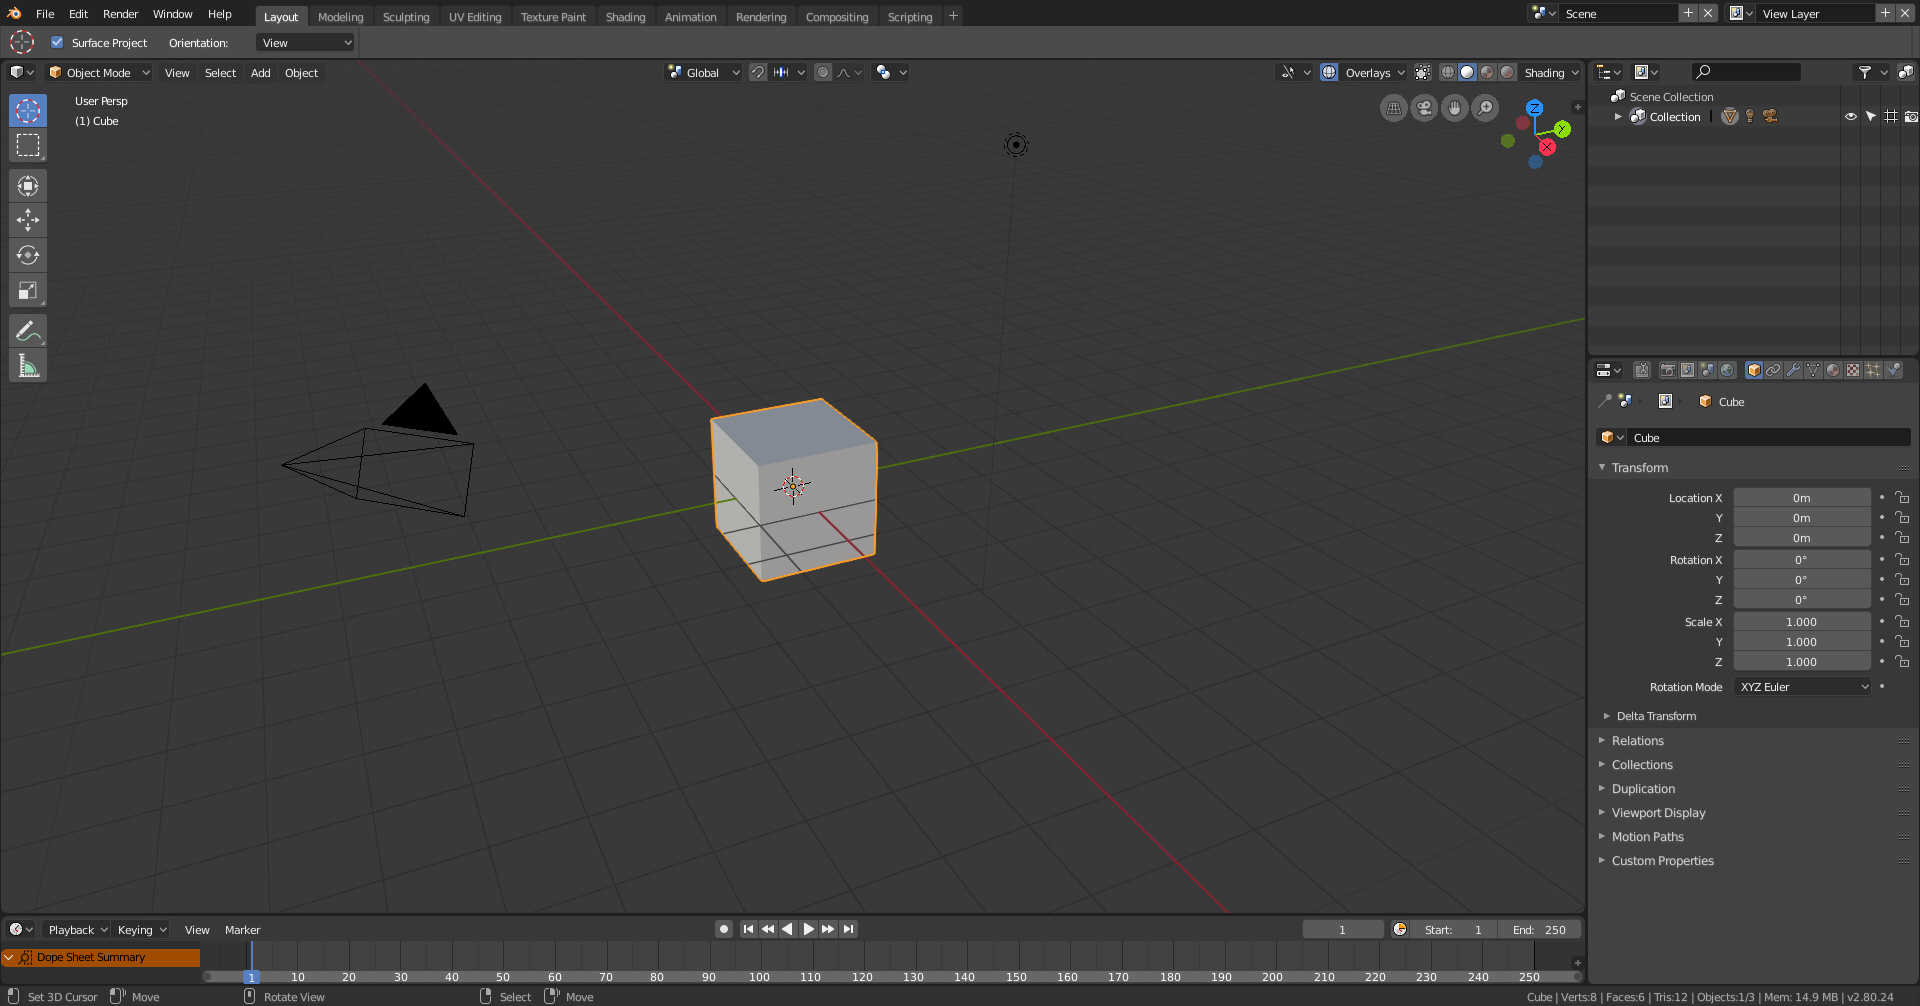Toggle snapping magnet button
The width and height of the screenshot is (1920, 1006).
(x=758, y=72)
